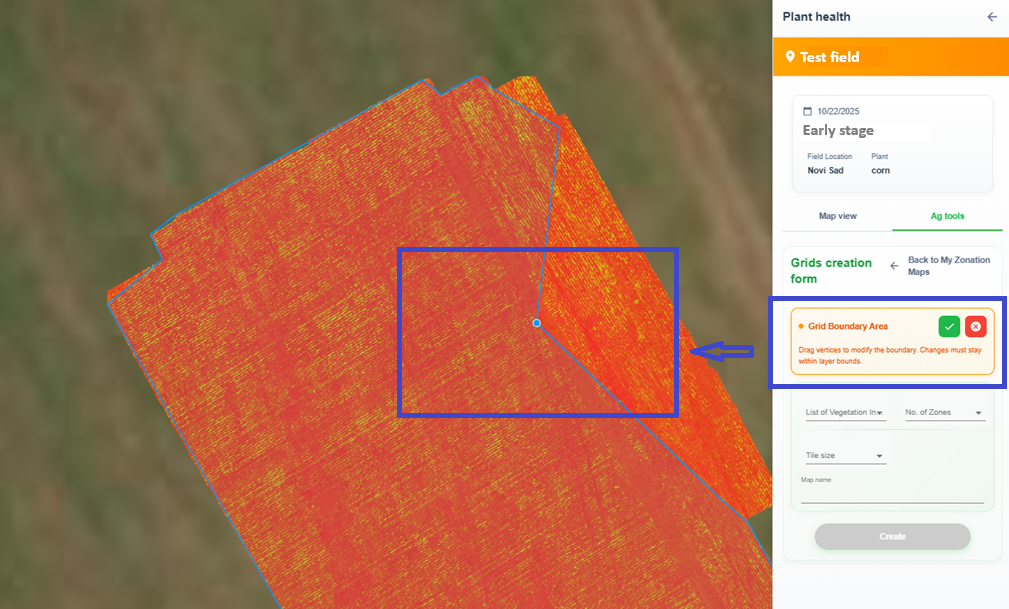Click the back arrow next to Plant health
Image resolution: width=1009 pixels, height=609 pixels.
pos(991,16)
